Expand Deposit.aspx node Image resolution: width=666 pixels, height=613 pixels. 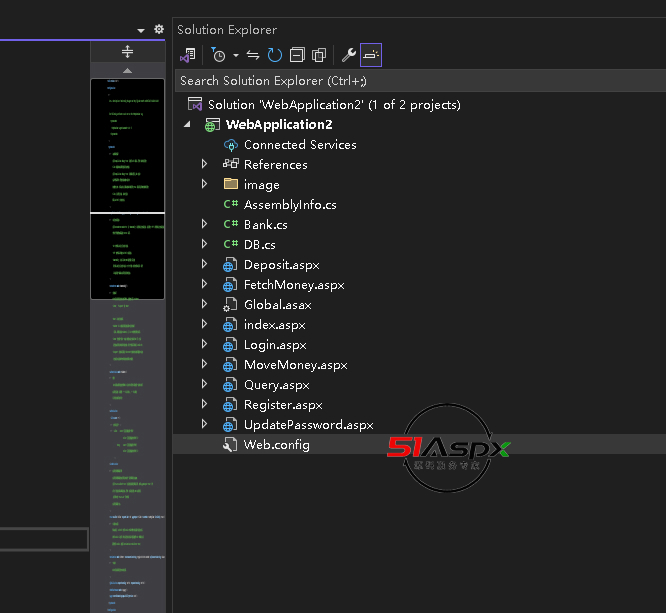(x=204, y=264)
